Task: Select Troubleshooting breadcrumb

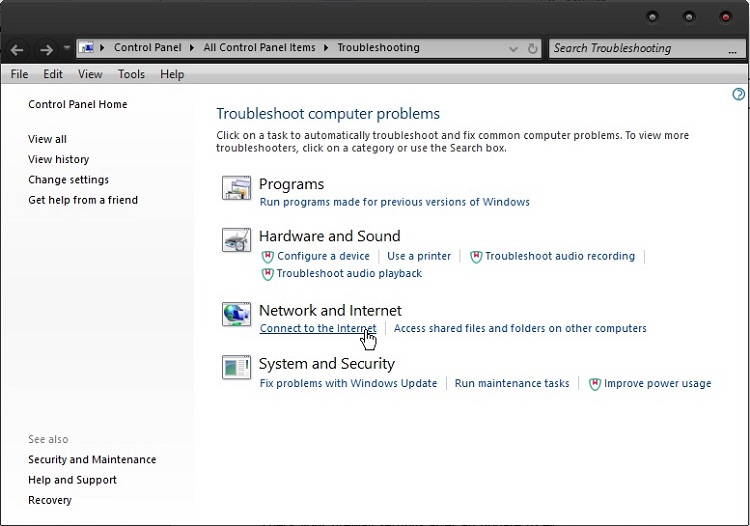Action: click(378, 47)
